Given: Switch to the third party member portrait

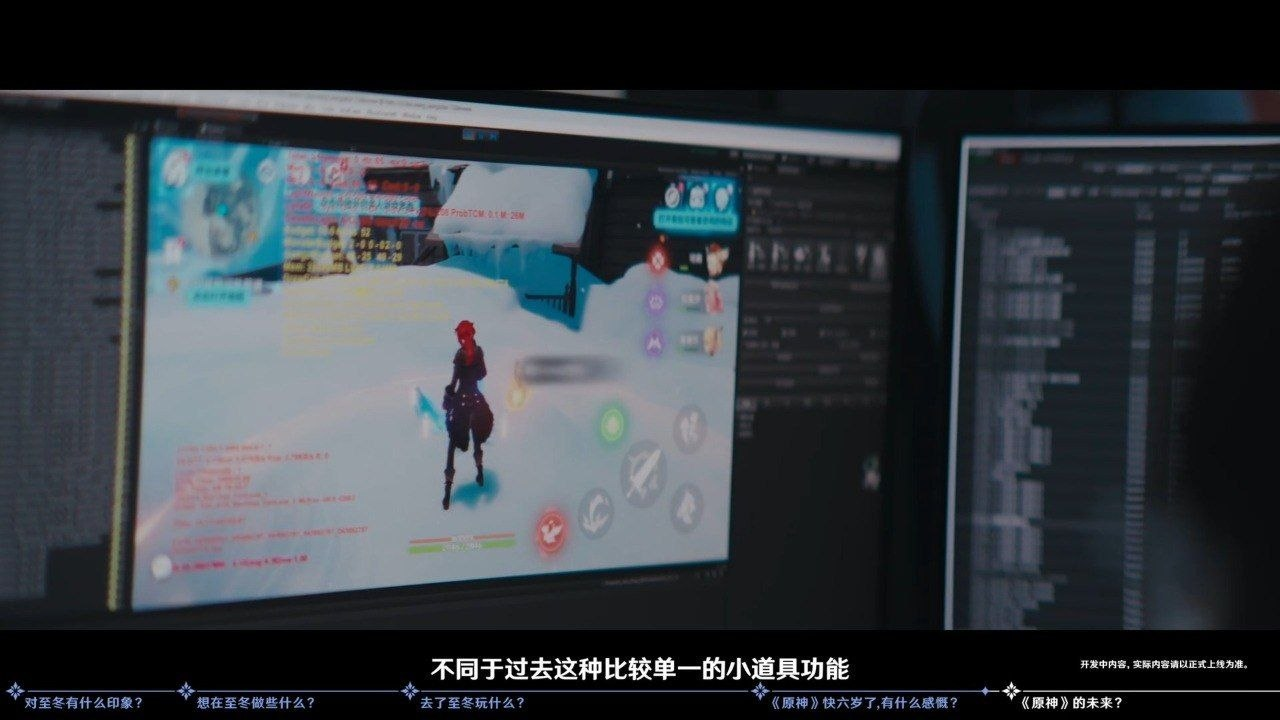Looking at the screenshot, I should 713,340.
